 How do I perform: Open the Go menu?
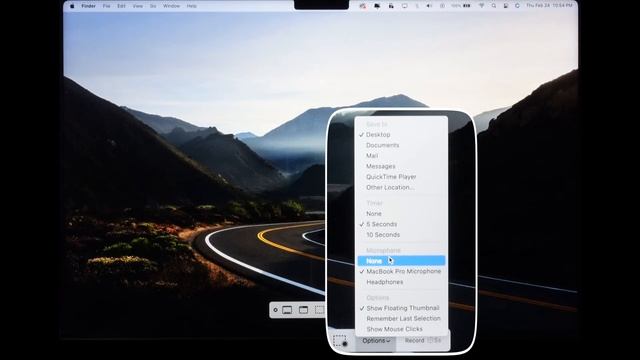coord(153,6)
